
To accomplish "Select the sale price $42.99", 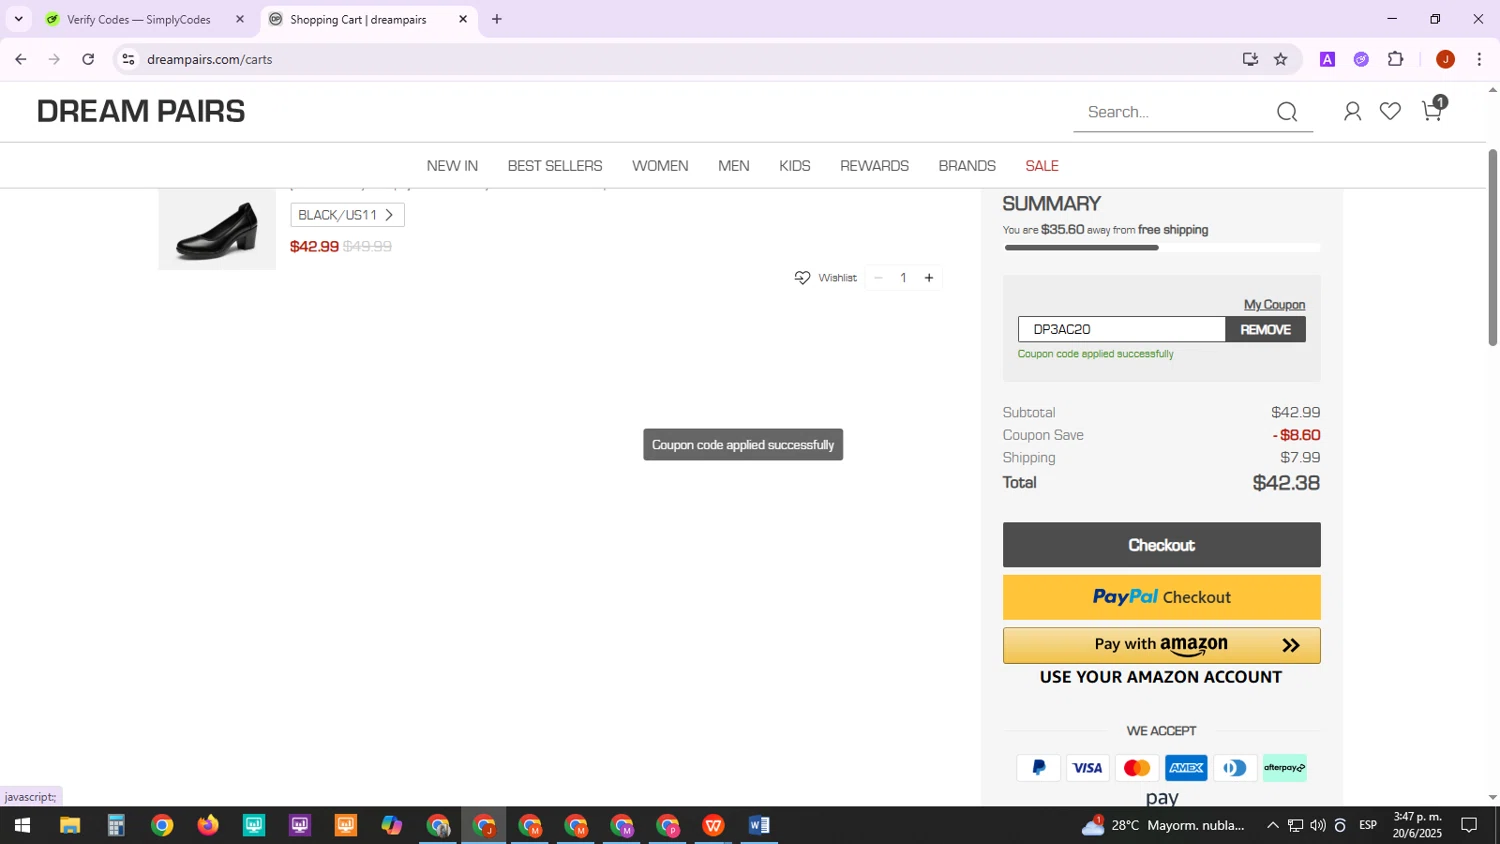I will click(x=314, y=247).
